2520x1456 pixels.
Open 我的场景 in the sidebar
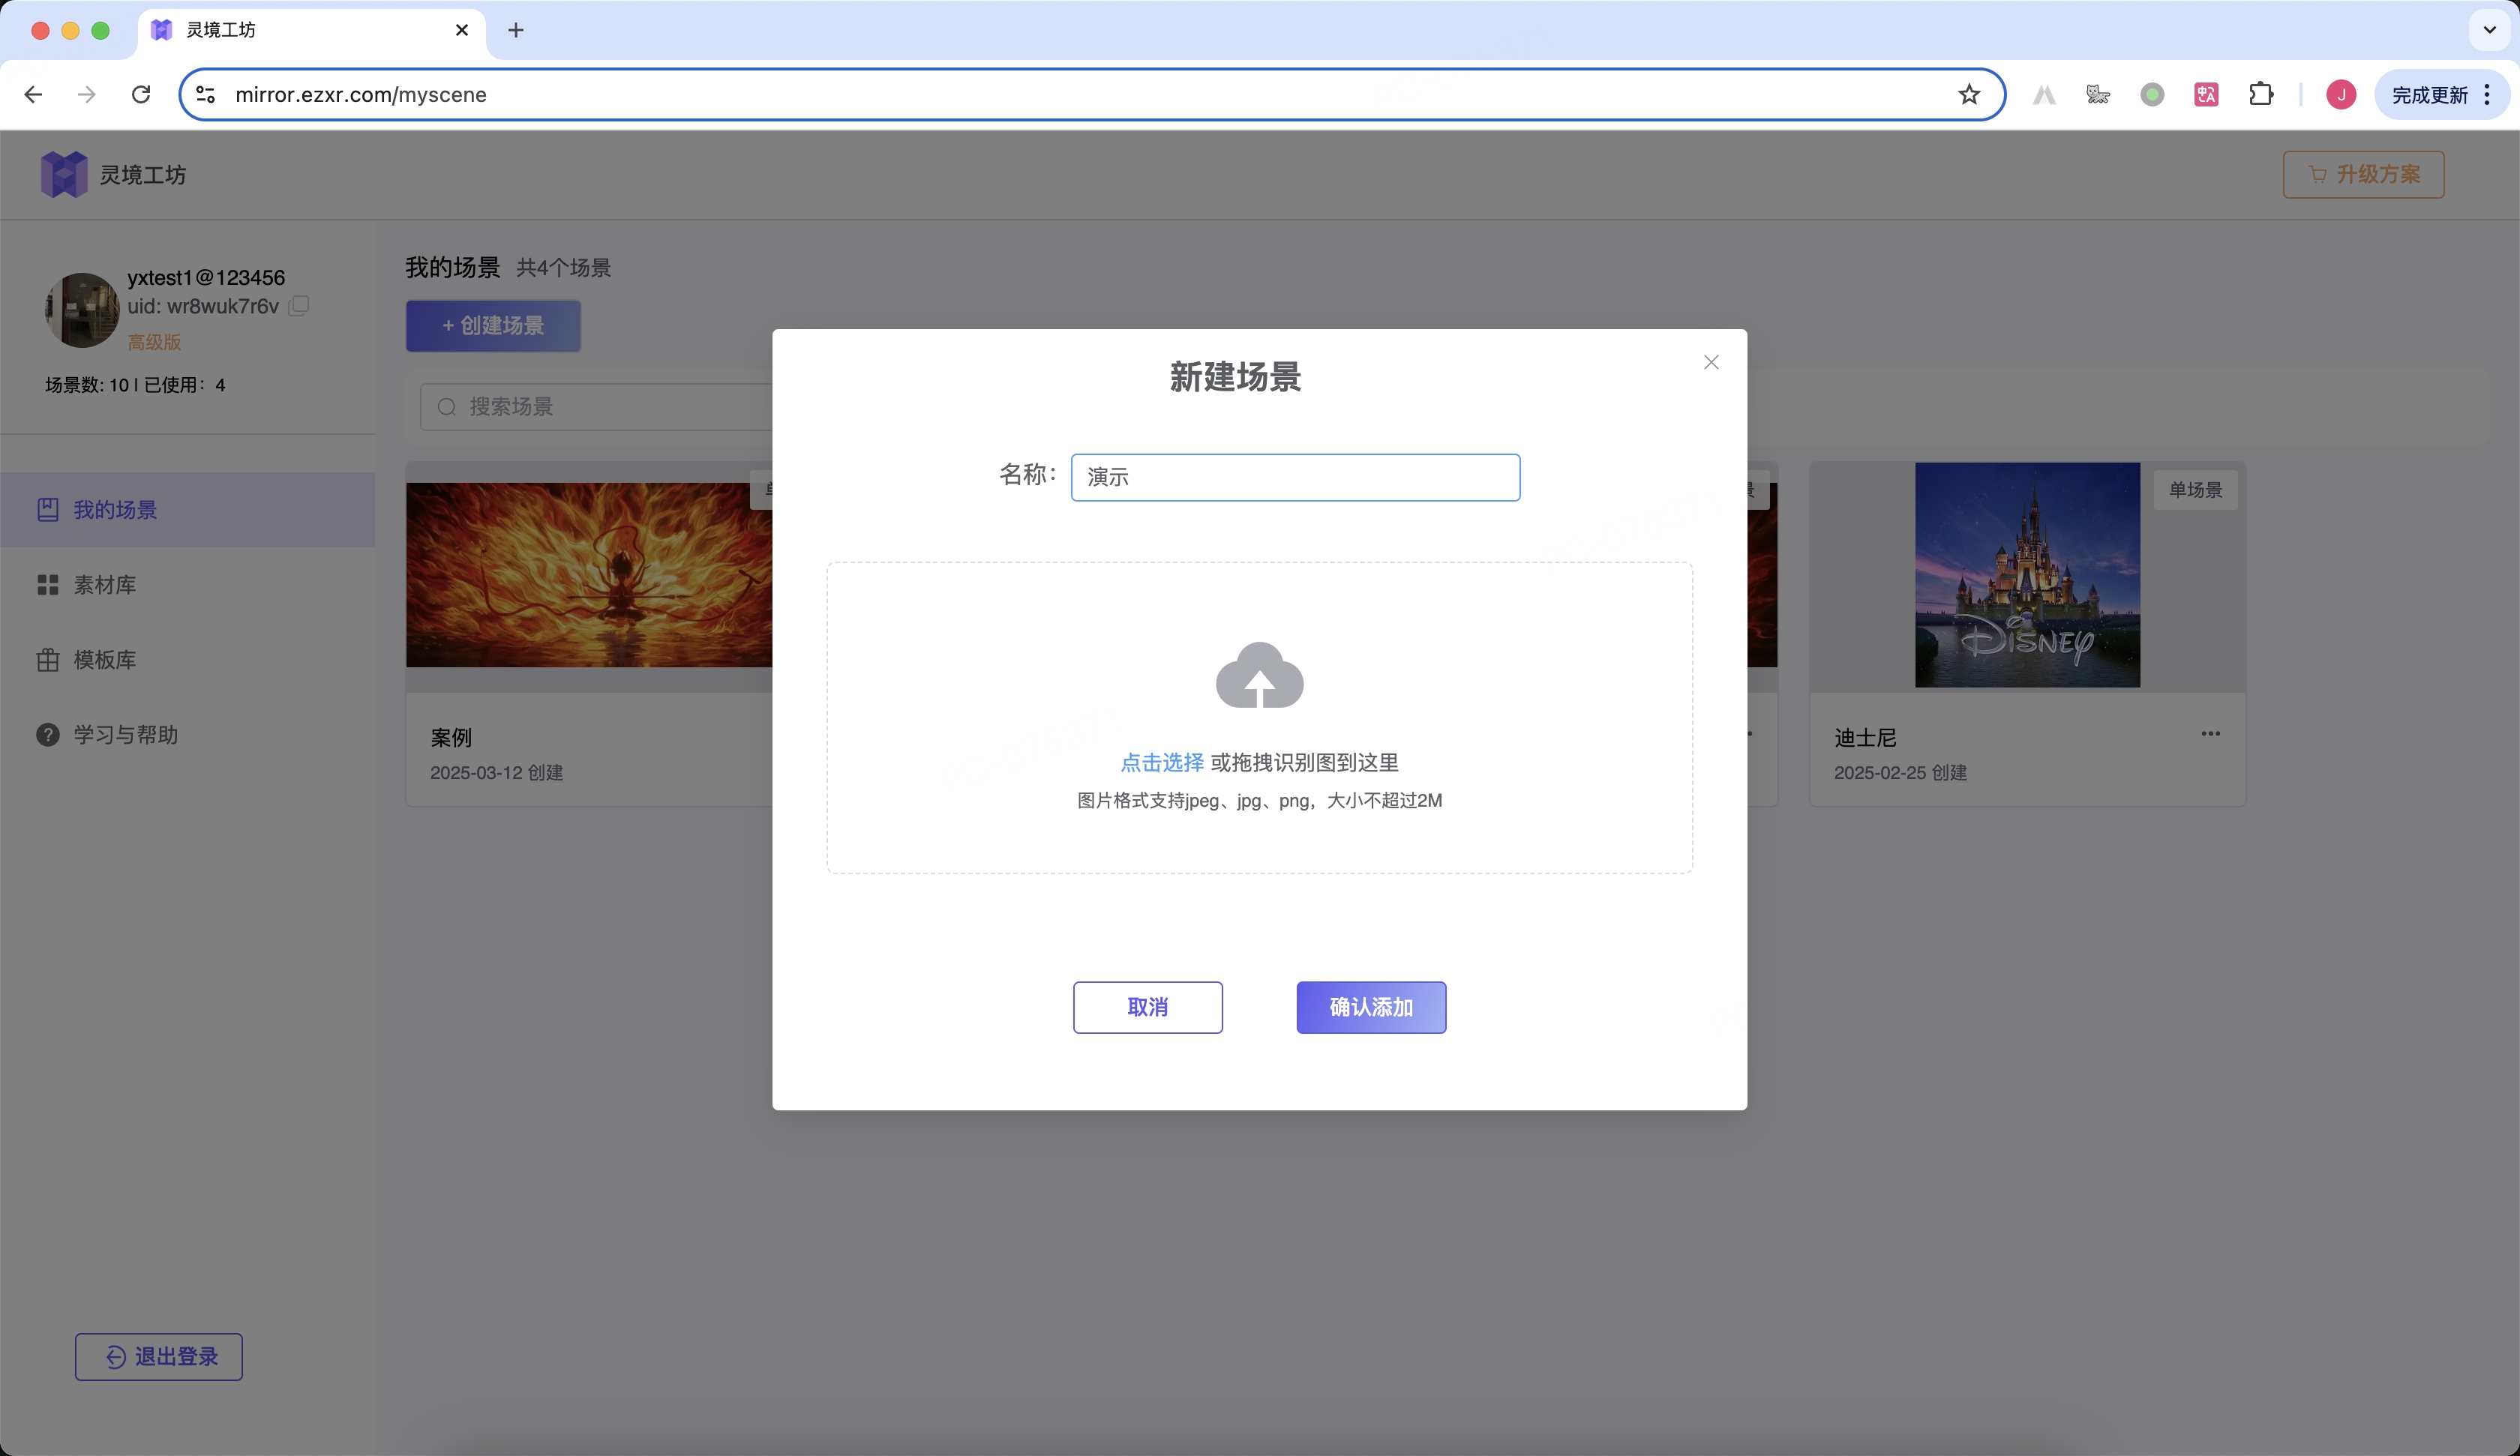click(188, 510)
